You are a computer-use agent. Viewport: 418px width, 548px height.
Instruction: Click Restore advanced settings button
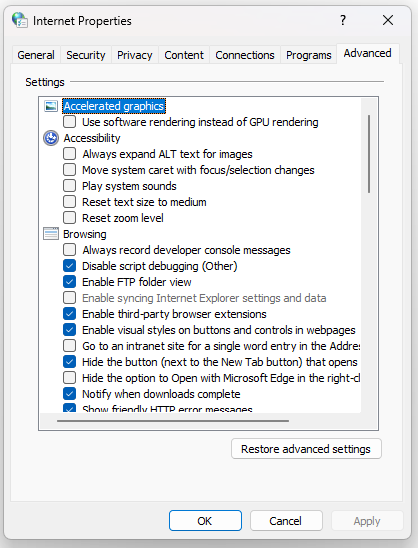[306, 449]
